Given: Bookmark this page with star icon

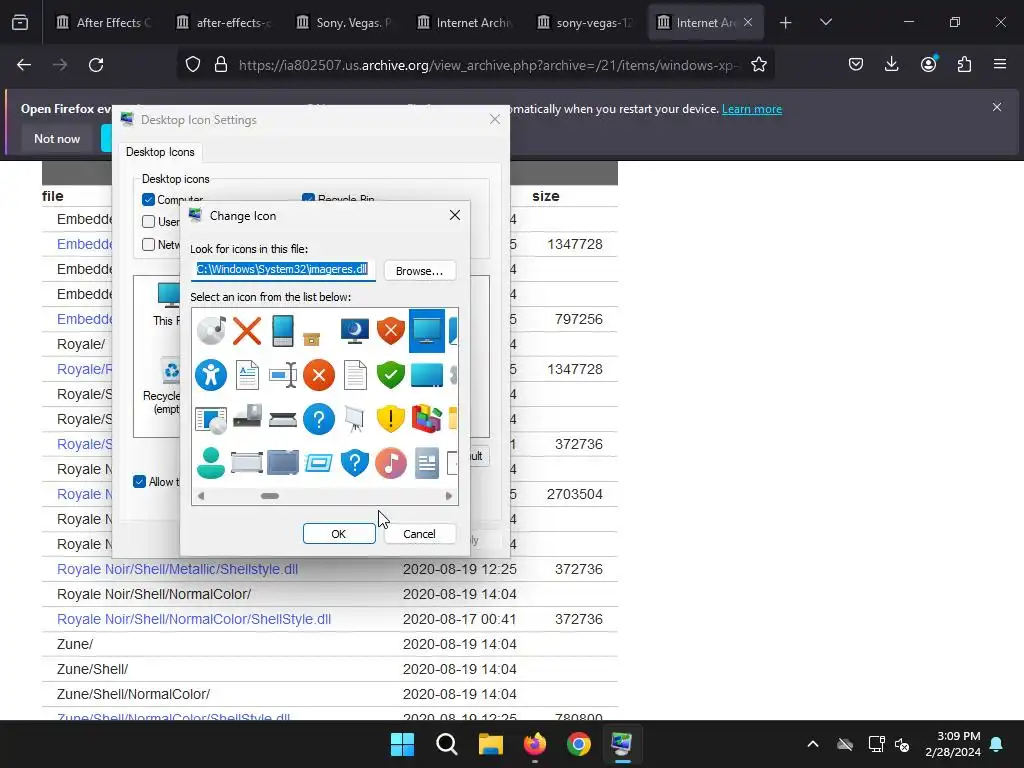Looking at the screenshot, I should coord(758,65).
